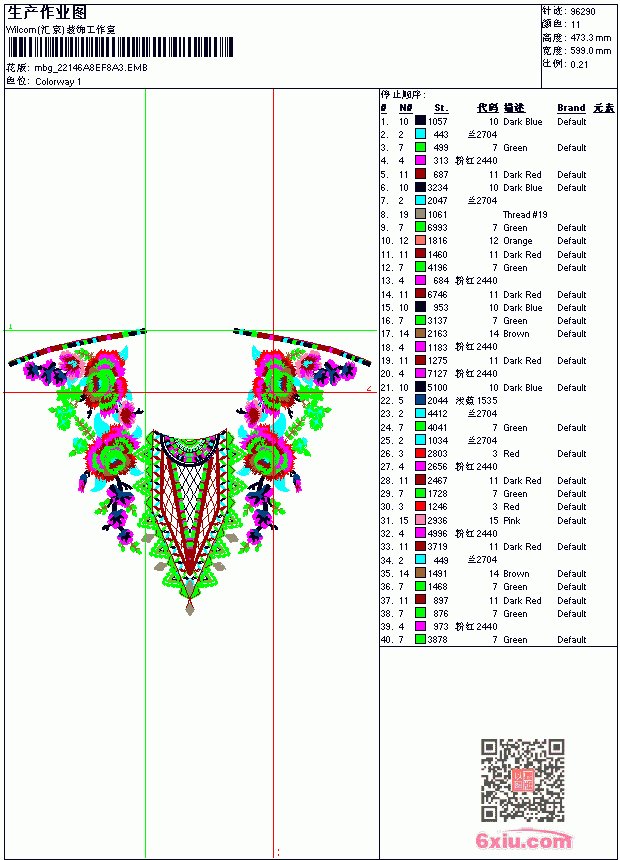This screenshot has height=860, width=620.
Task: Click the QR code image
Action: tap(523, 780)
